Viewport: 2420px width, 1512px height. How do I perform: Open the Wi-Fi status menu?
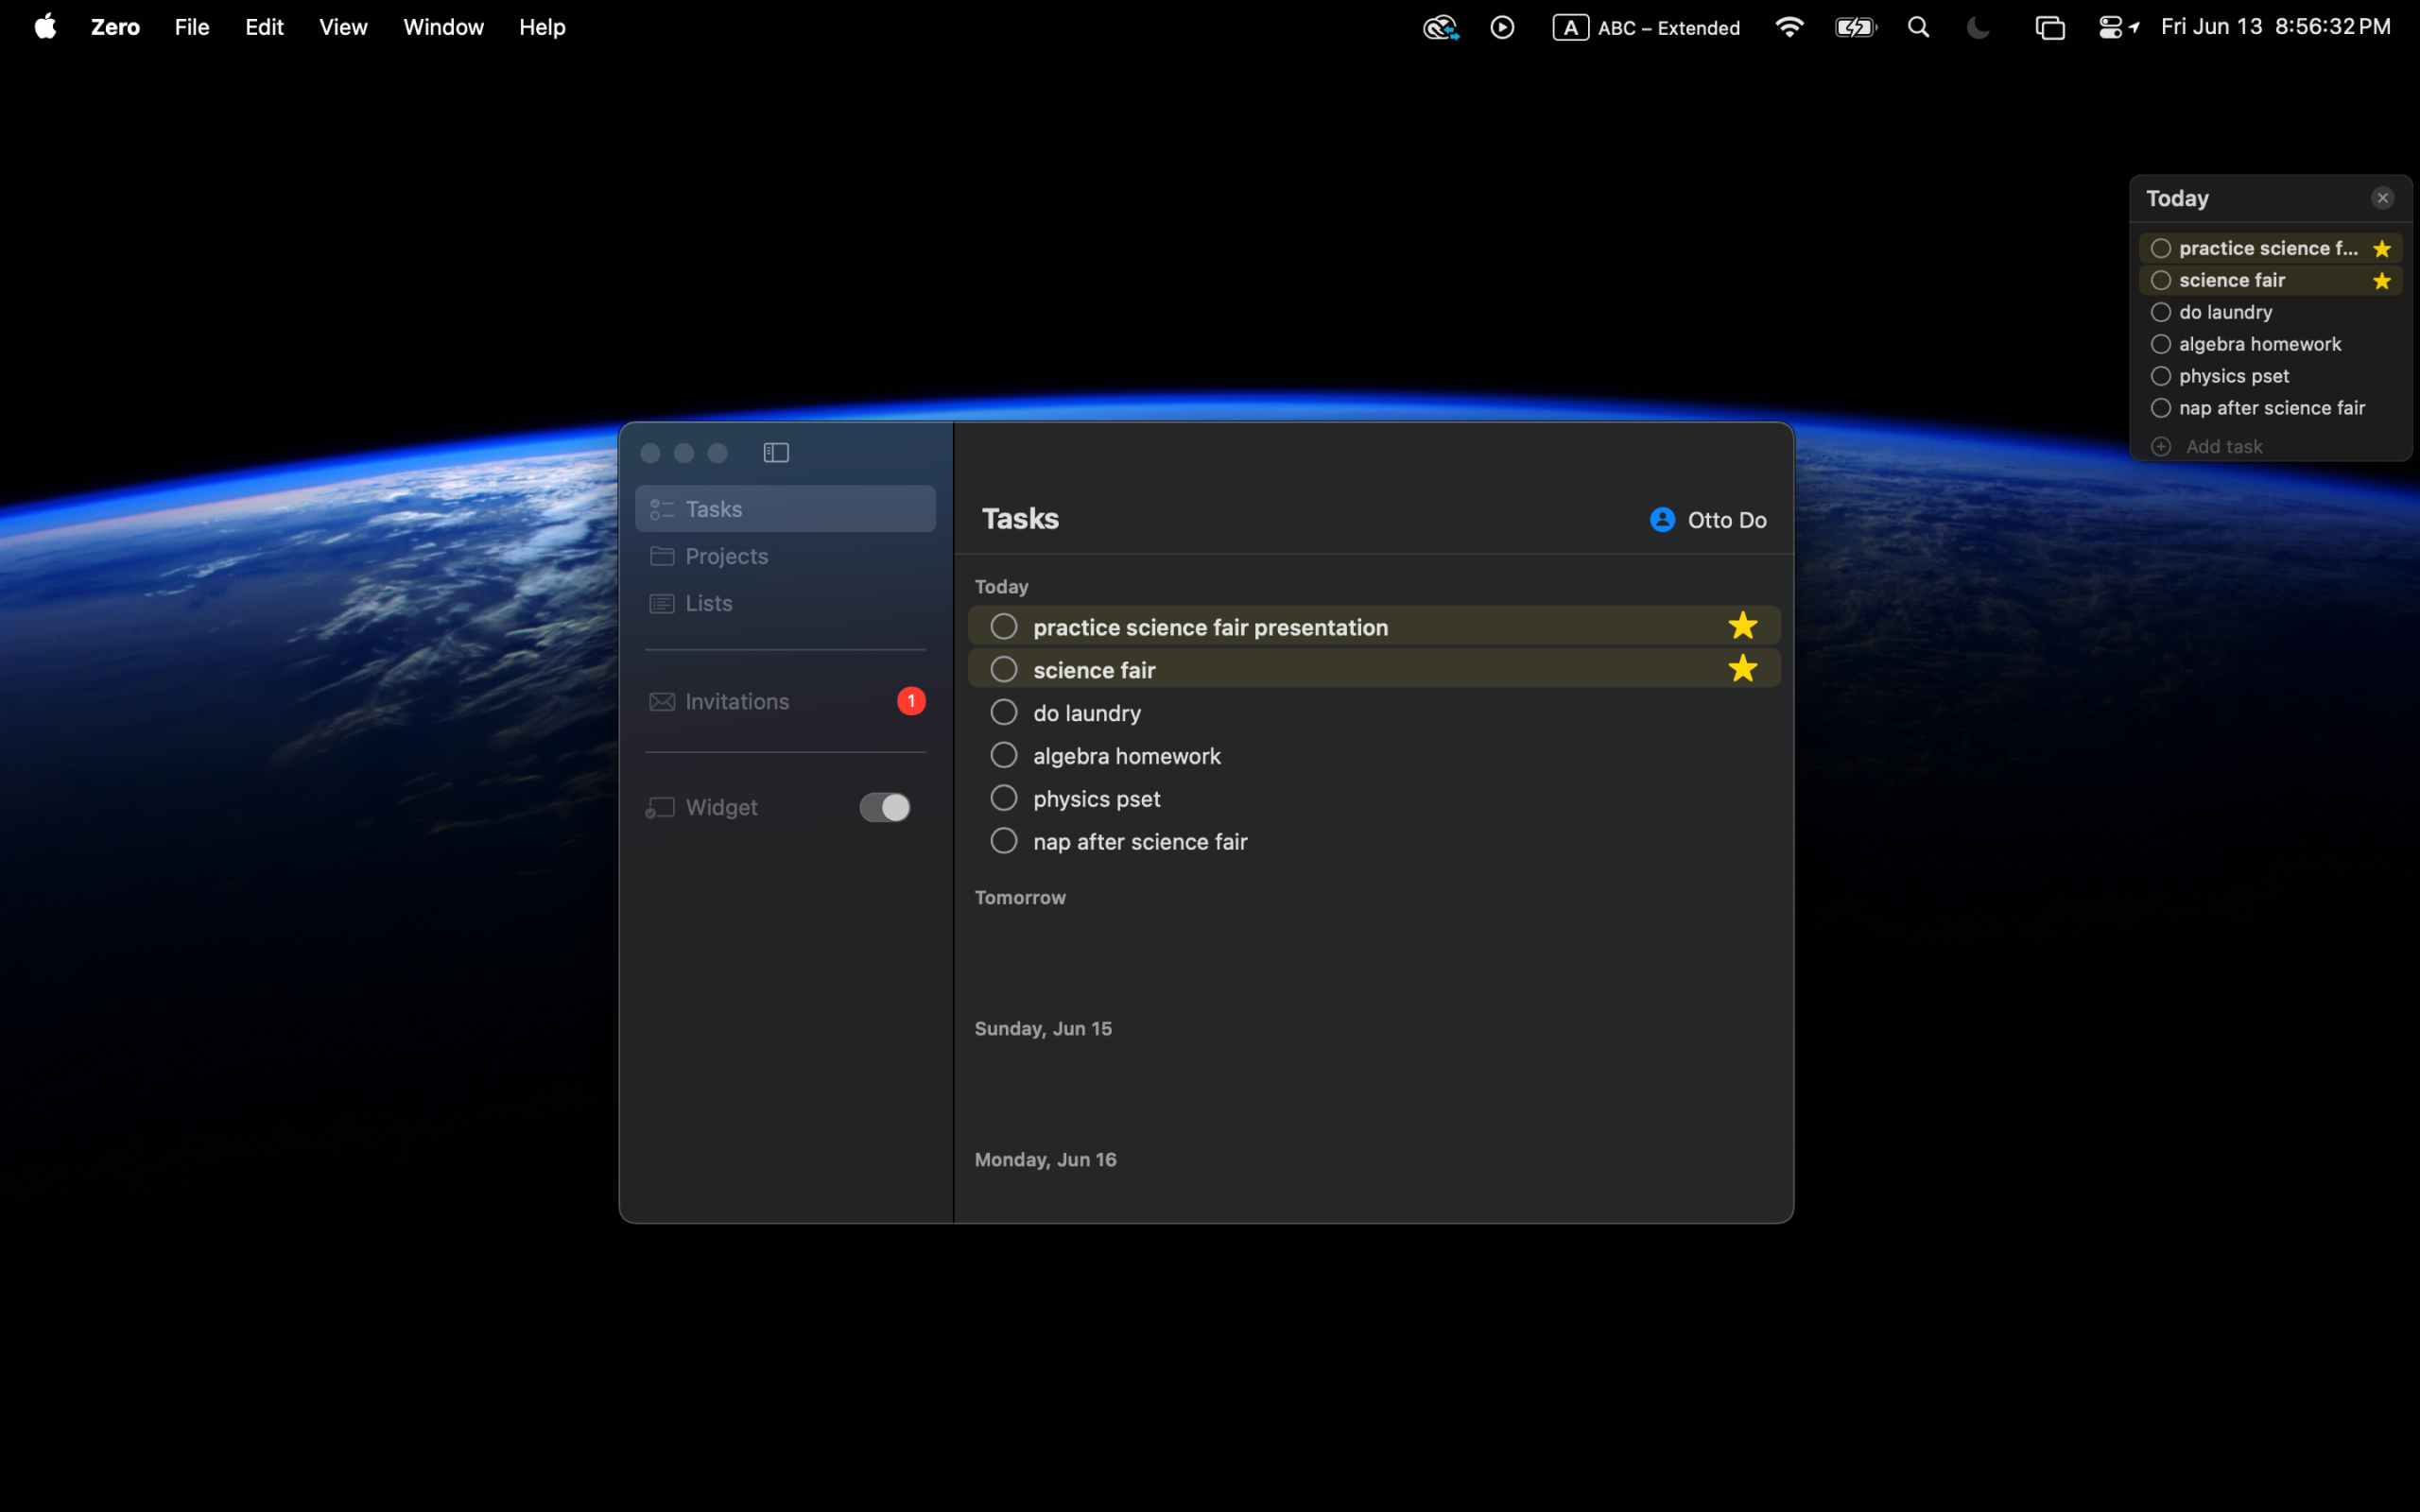[1789, 27]
